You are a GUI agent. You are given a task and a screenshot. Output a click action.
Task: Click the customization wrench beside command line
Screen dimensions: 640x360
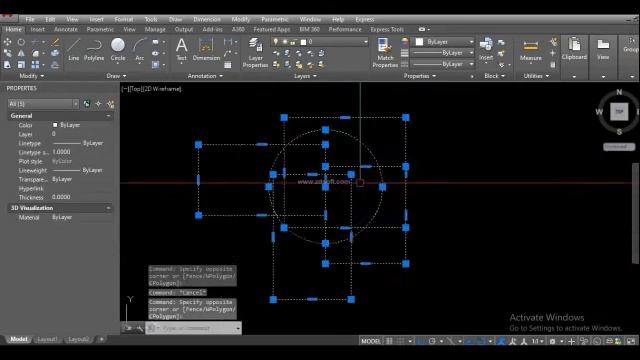click(x=139, y=328)
